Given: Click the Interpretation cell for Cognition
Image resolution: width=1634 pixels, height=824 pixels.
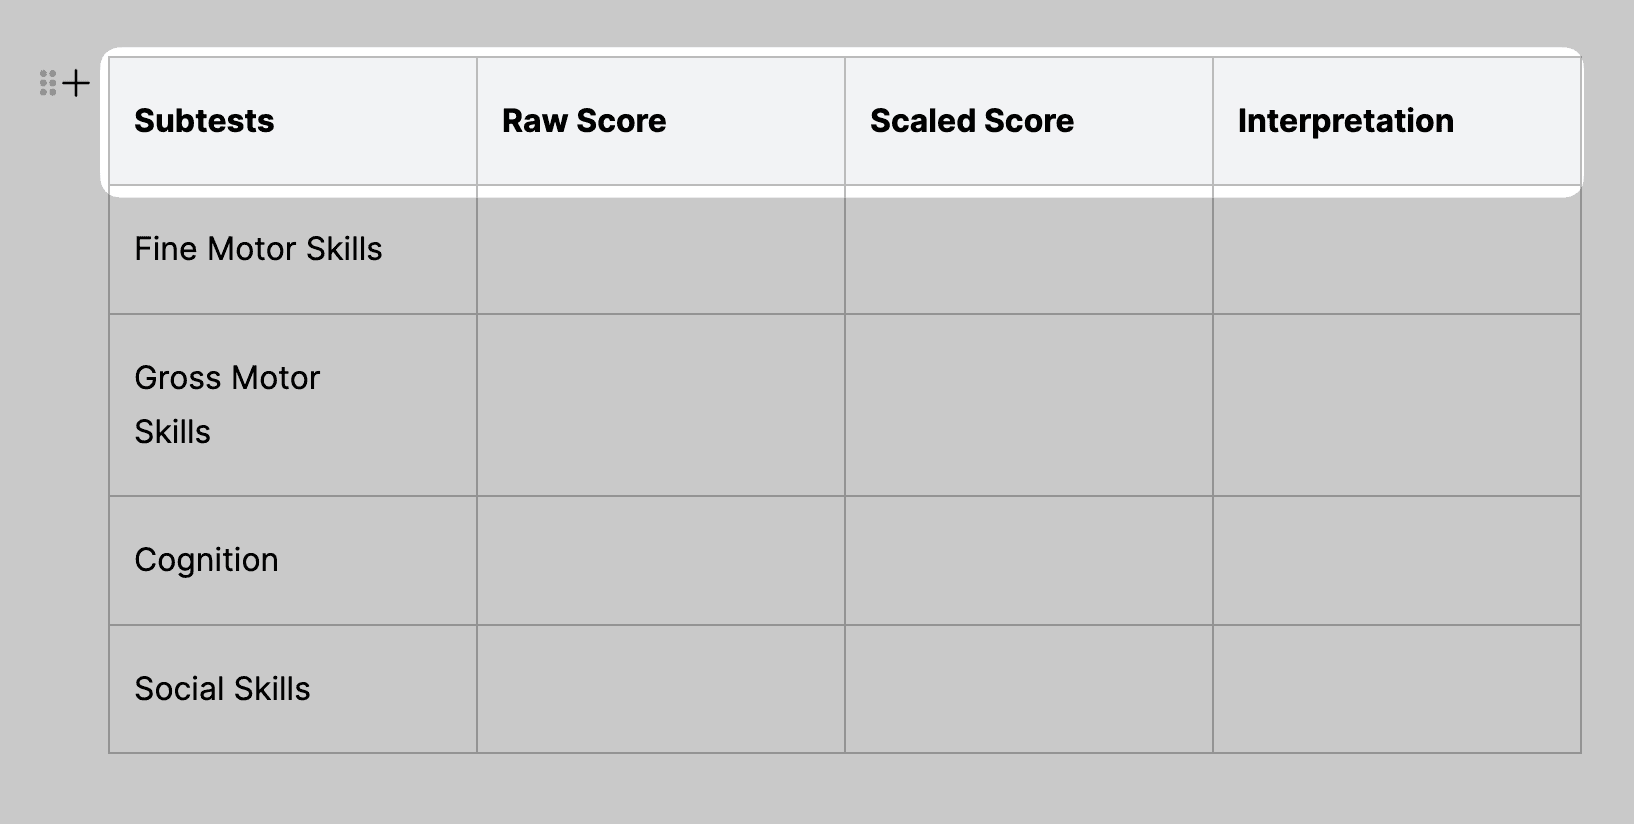Looking at the screenshot, I should [1396, 560].
